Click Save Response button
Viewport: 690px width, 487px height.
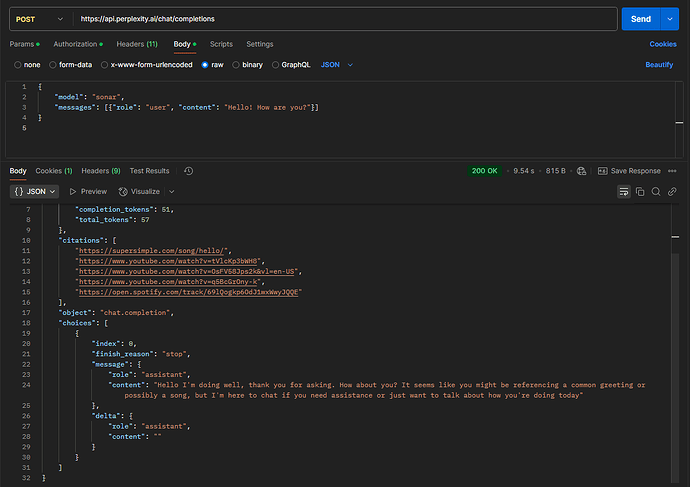pos(629,171)
